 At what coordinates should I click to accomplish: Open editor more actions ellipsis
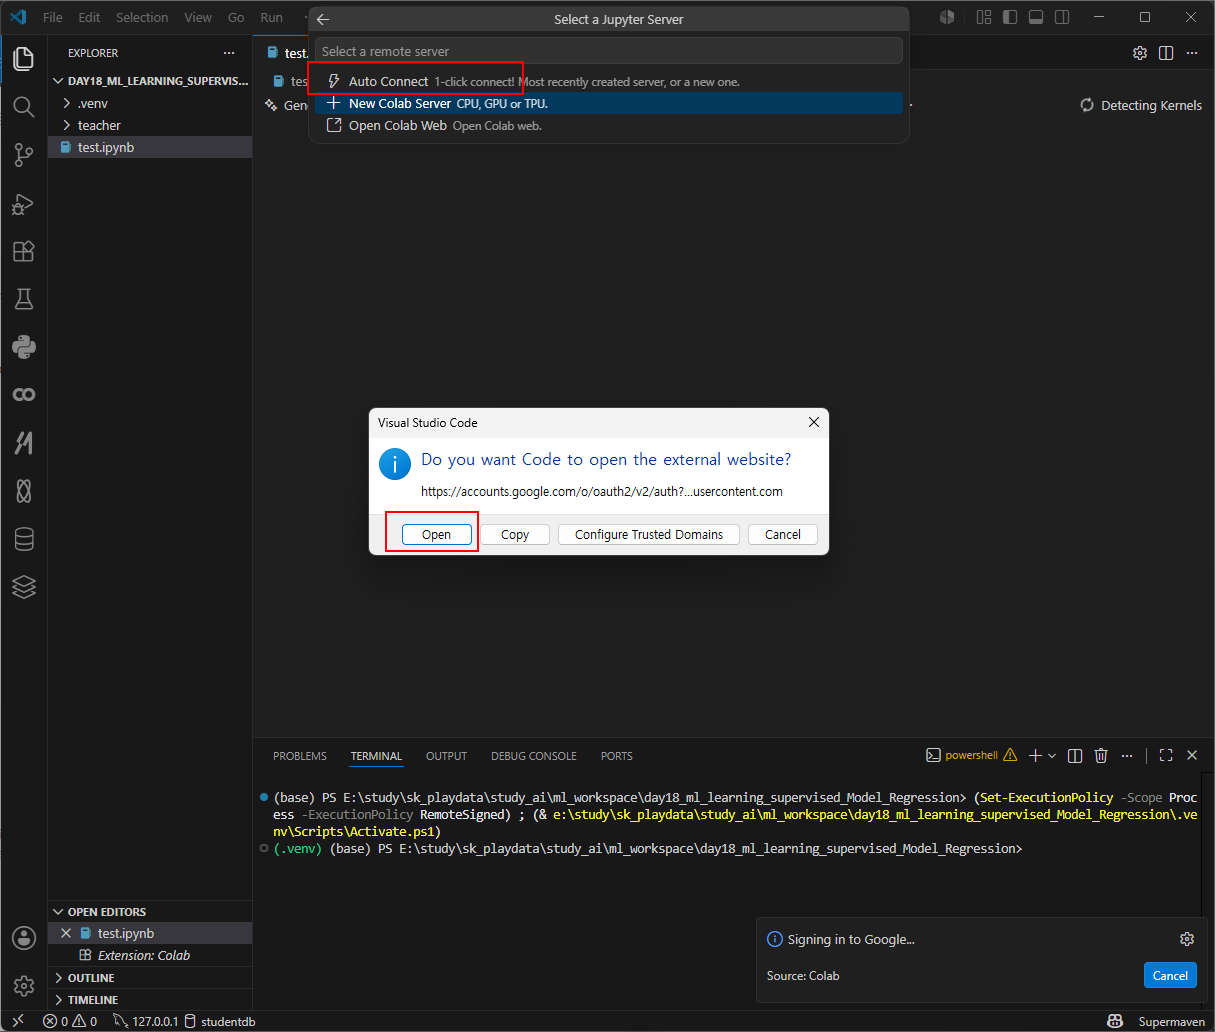1192,53
